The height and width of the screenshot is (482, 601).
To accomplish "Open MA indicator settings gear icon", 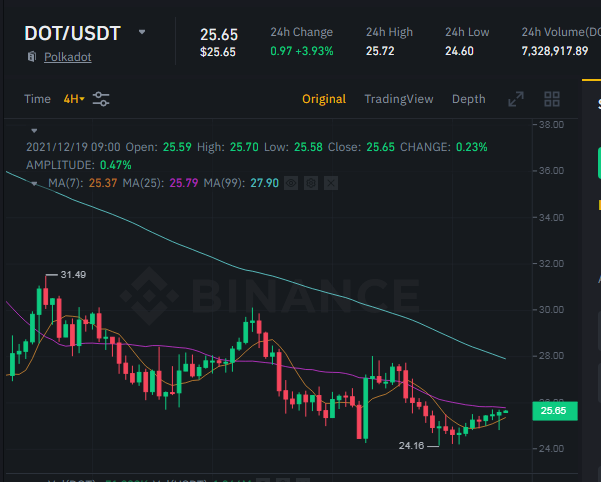I will [x=311, y=183].
